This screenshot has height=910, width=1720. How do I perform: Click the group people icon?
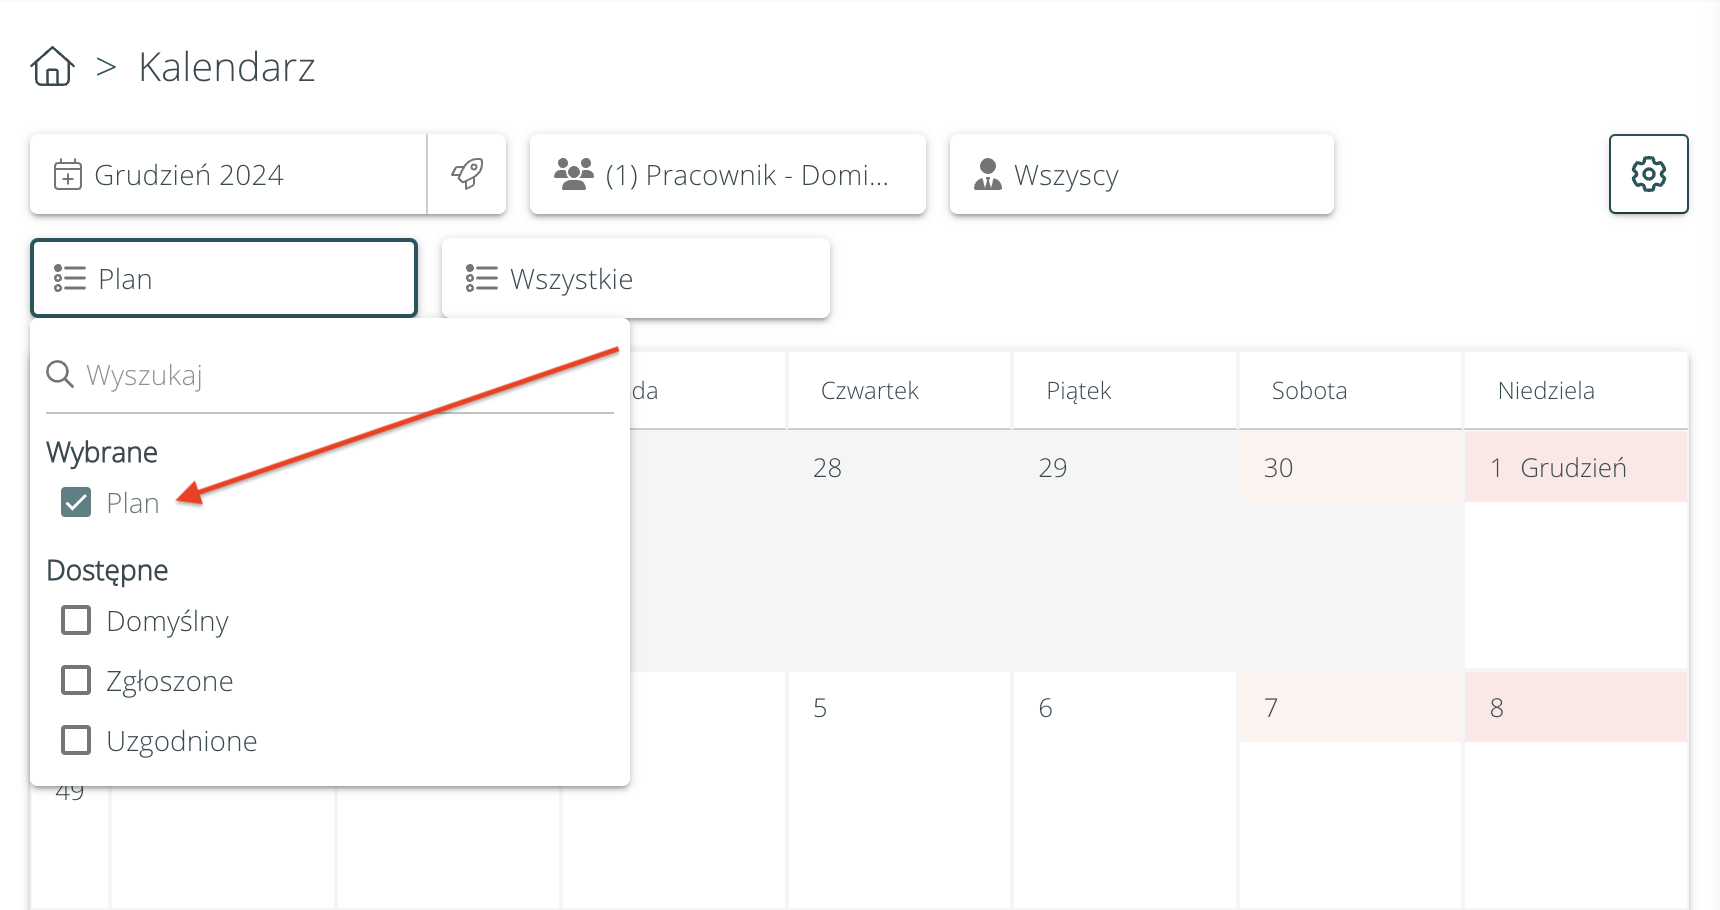[574, 174]
